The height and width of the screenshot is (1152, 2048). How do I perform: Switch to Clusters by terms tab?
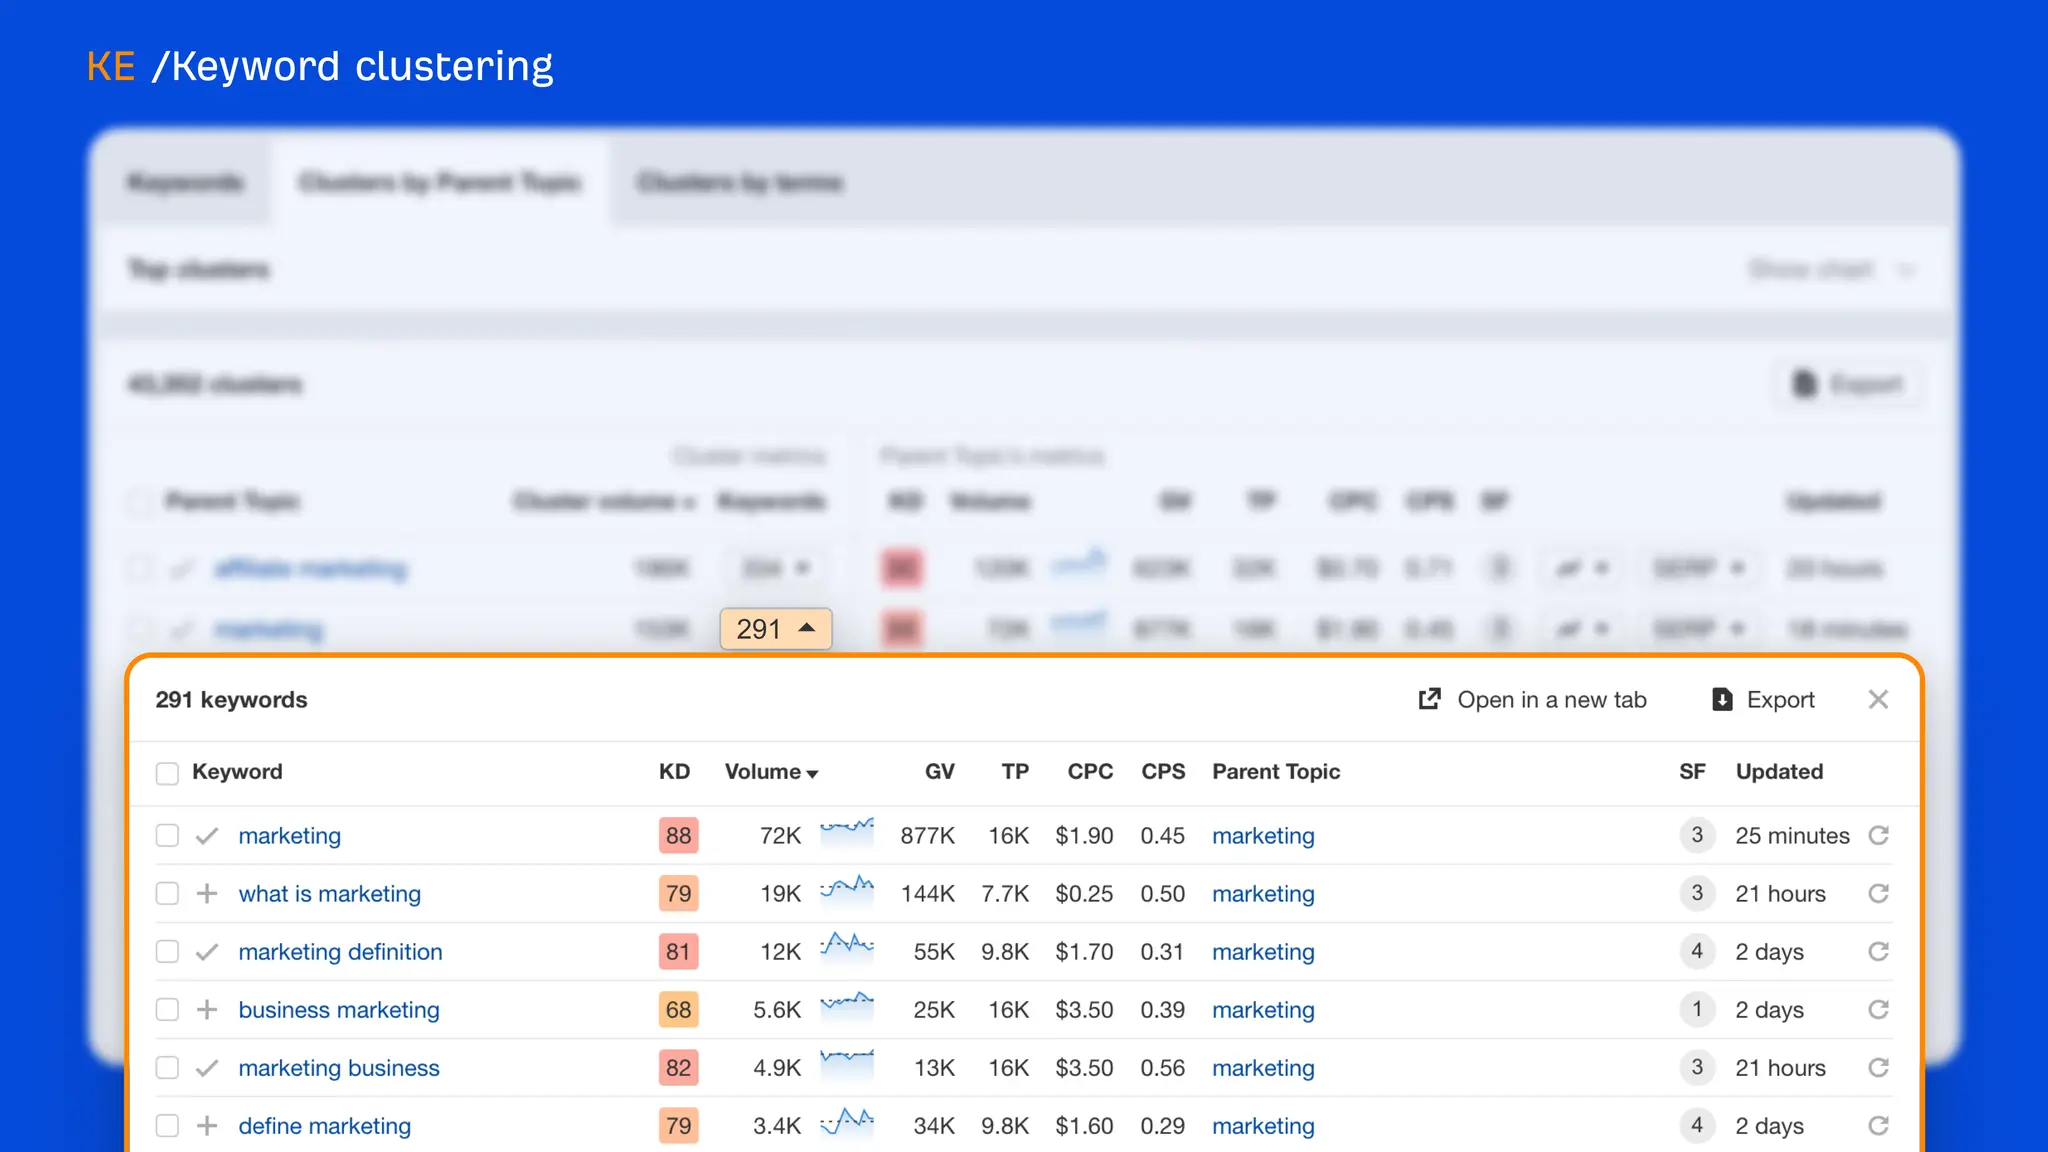tap(740, 182)
